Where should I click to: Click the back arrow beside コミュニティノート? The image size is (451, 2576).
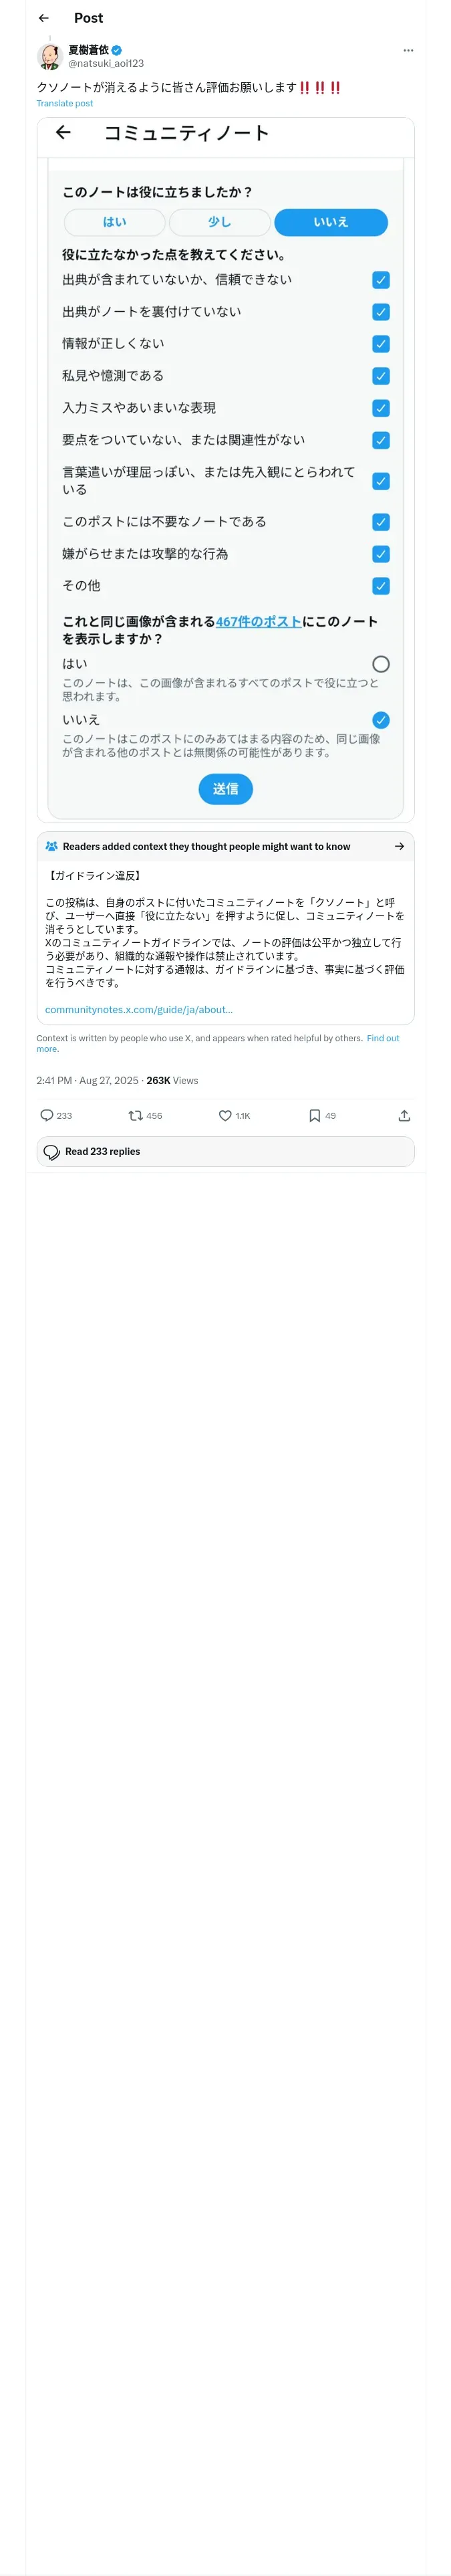[x=63, y=132]
